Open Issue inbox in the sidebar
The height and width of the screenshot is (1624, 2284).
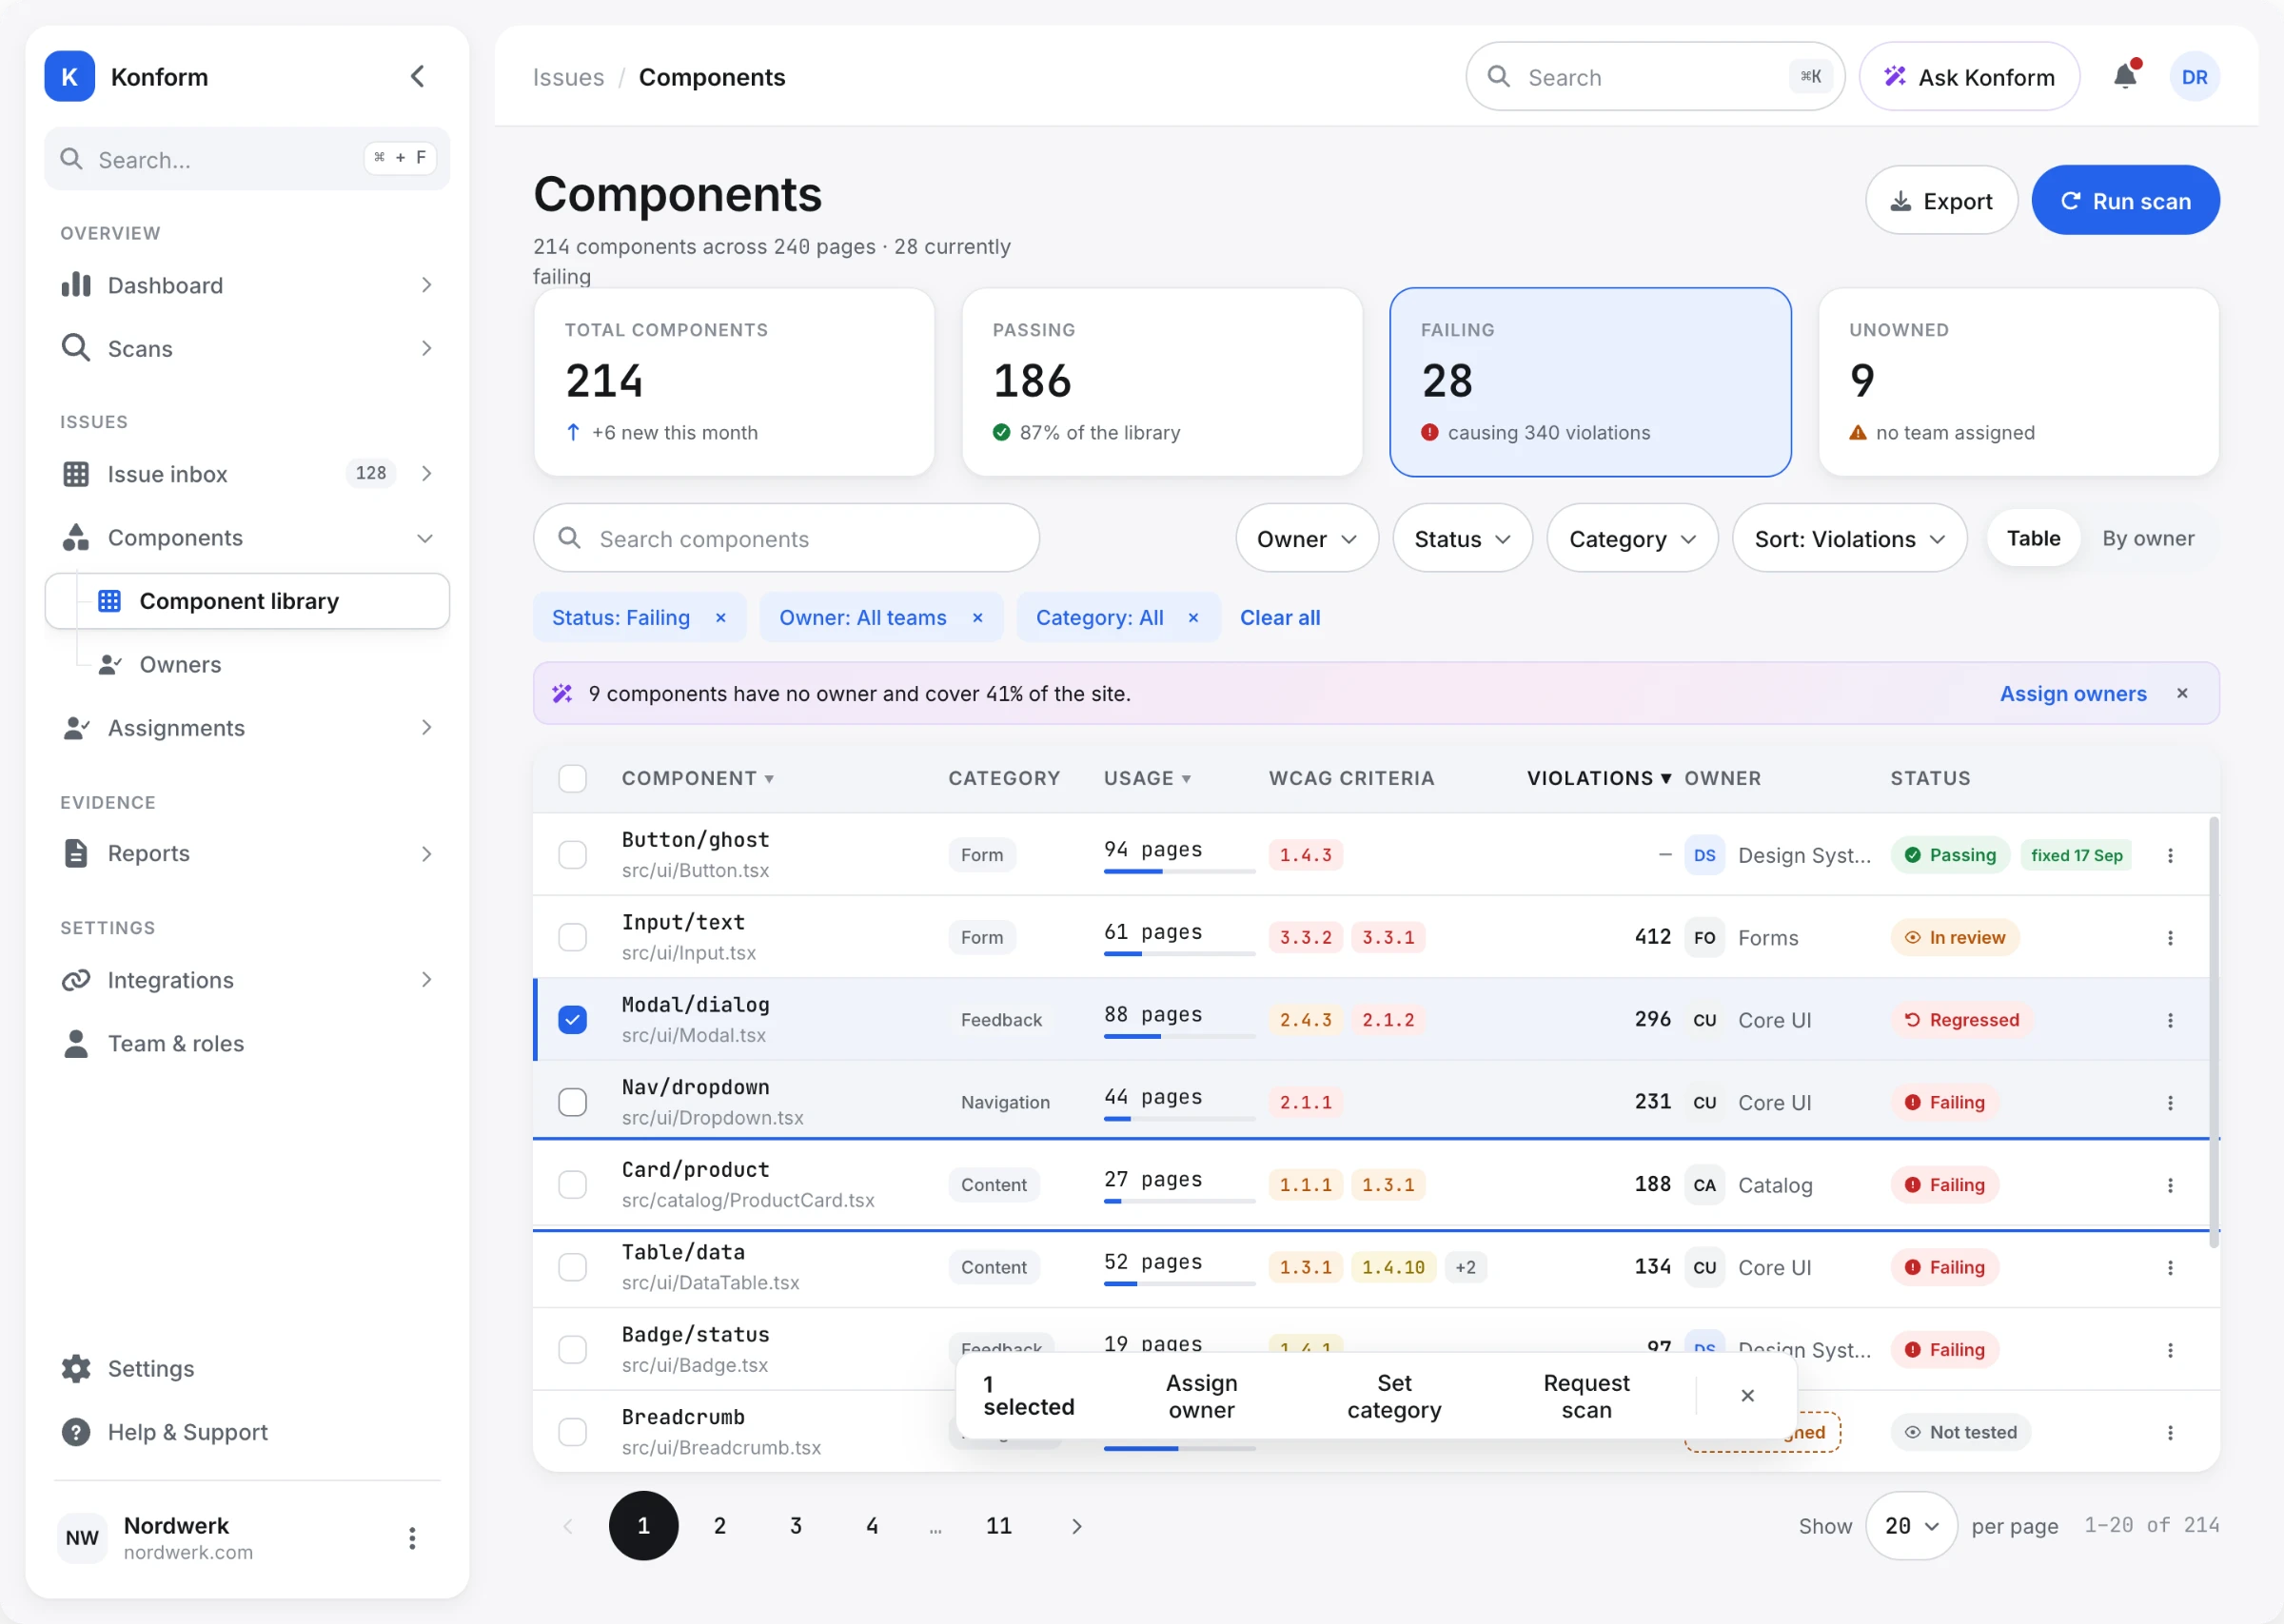click(x=247, y=474)
